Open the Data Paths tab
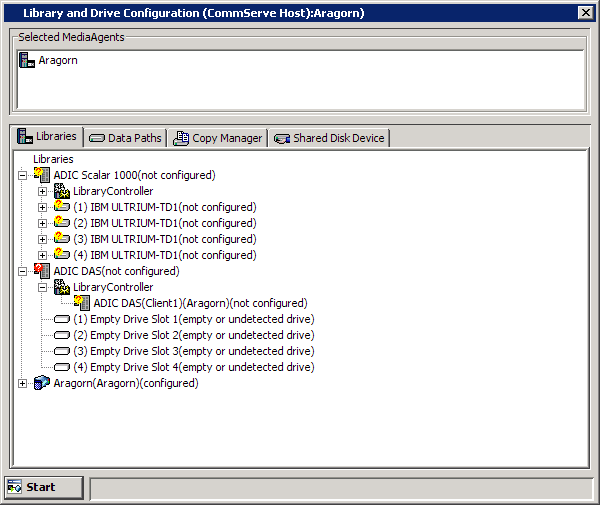The image size is (600, 505). [x=125, y=138]
